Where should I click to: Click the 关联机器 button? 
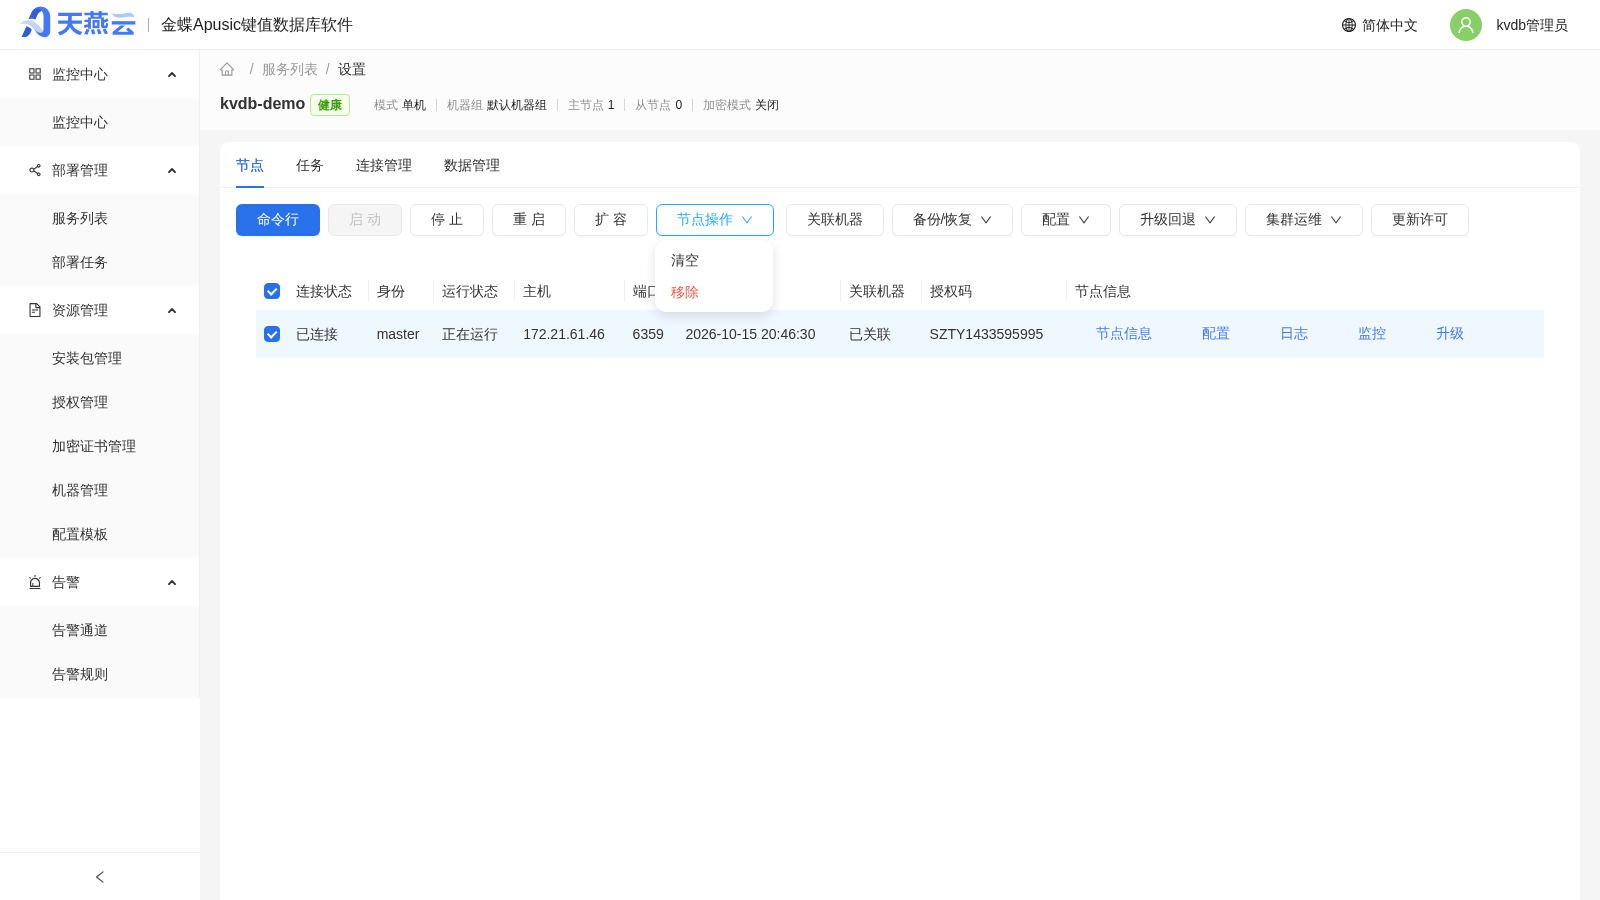click(x=835, y=220)
